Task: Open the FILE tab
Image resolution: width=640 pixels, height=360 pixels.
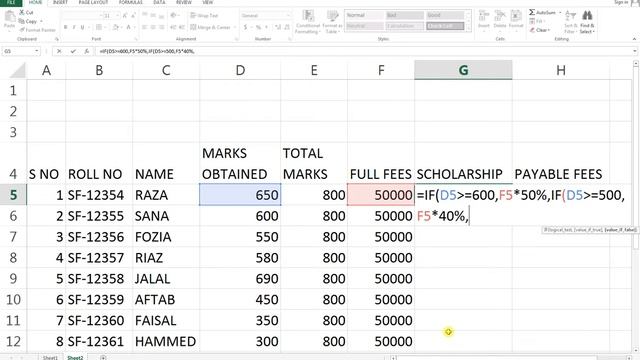Action: 11,2
